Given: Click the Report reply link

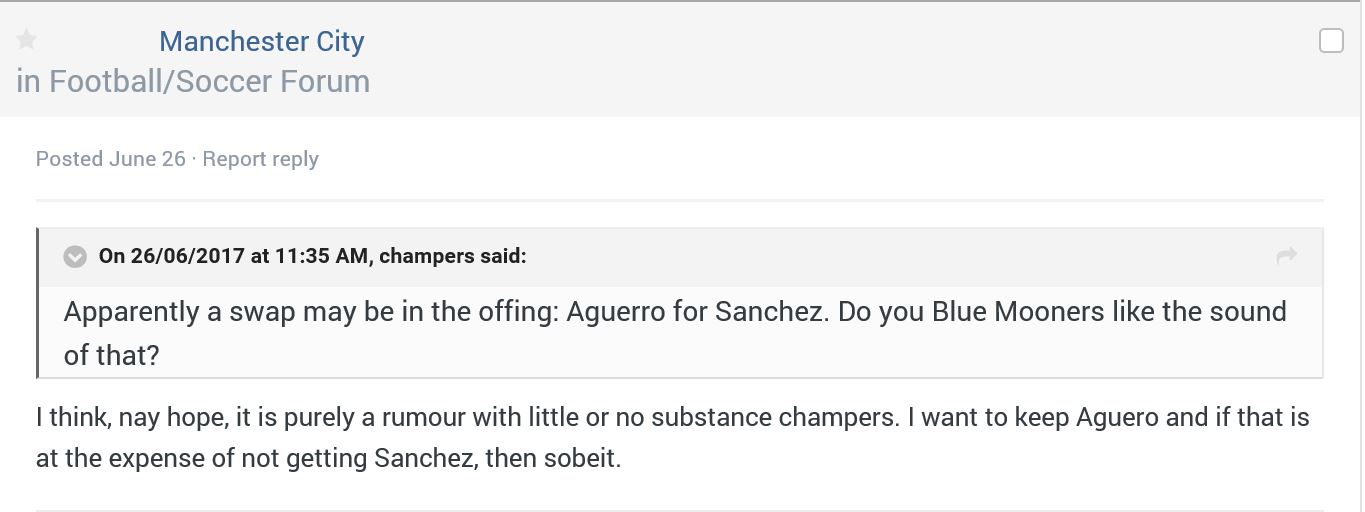Looking at the screenshot, I should click(260, 159).
